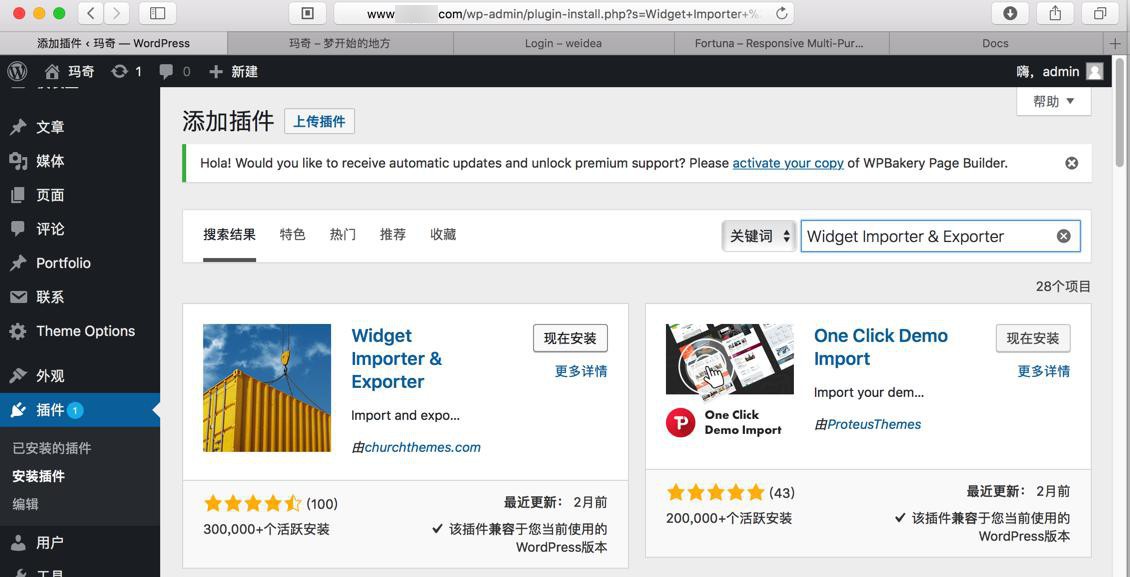Visit churchthemes.com author link

422,447
